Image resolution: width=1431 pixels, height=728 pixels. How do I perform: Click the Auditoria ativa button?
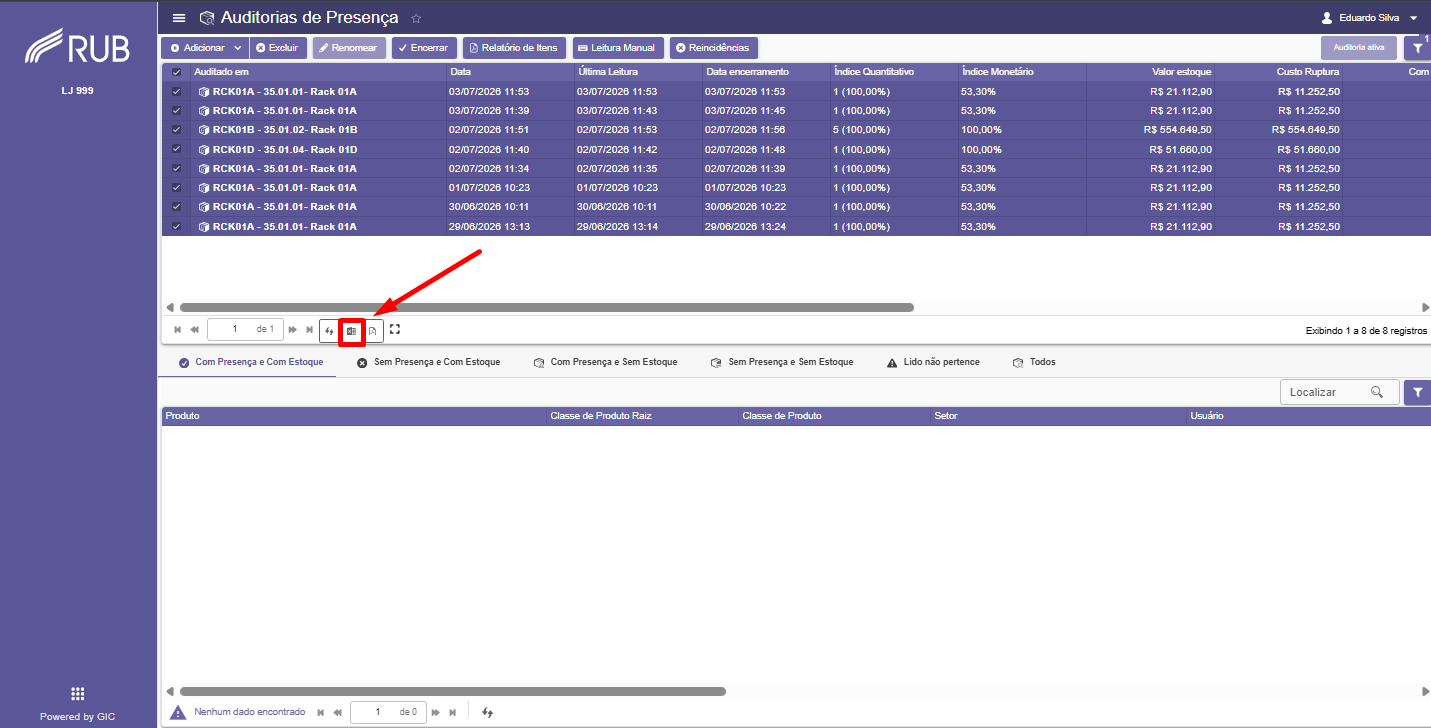point(1359,47)
